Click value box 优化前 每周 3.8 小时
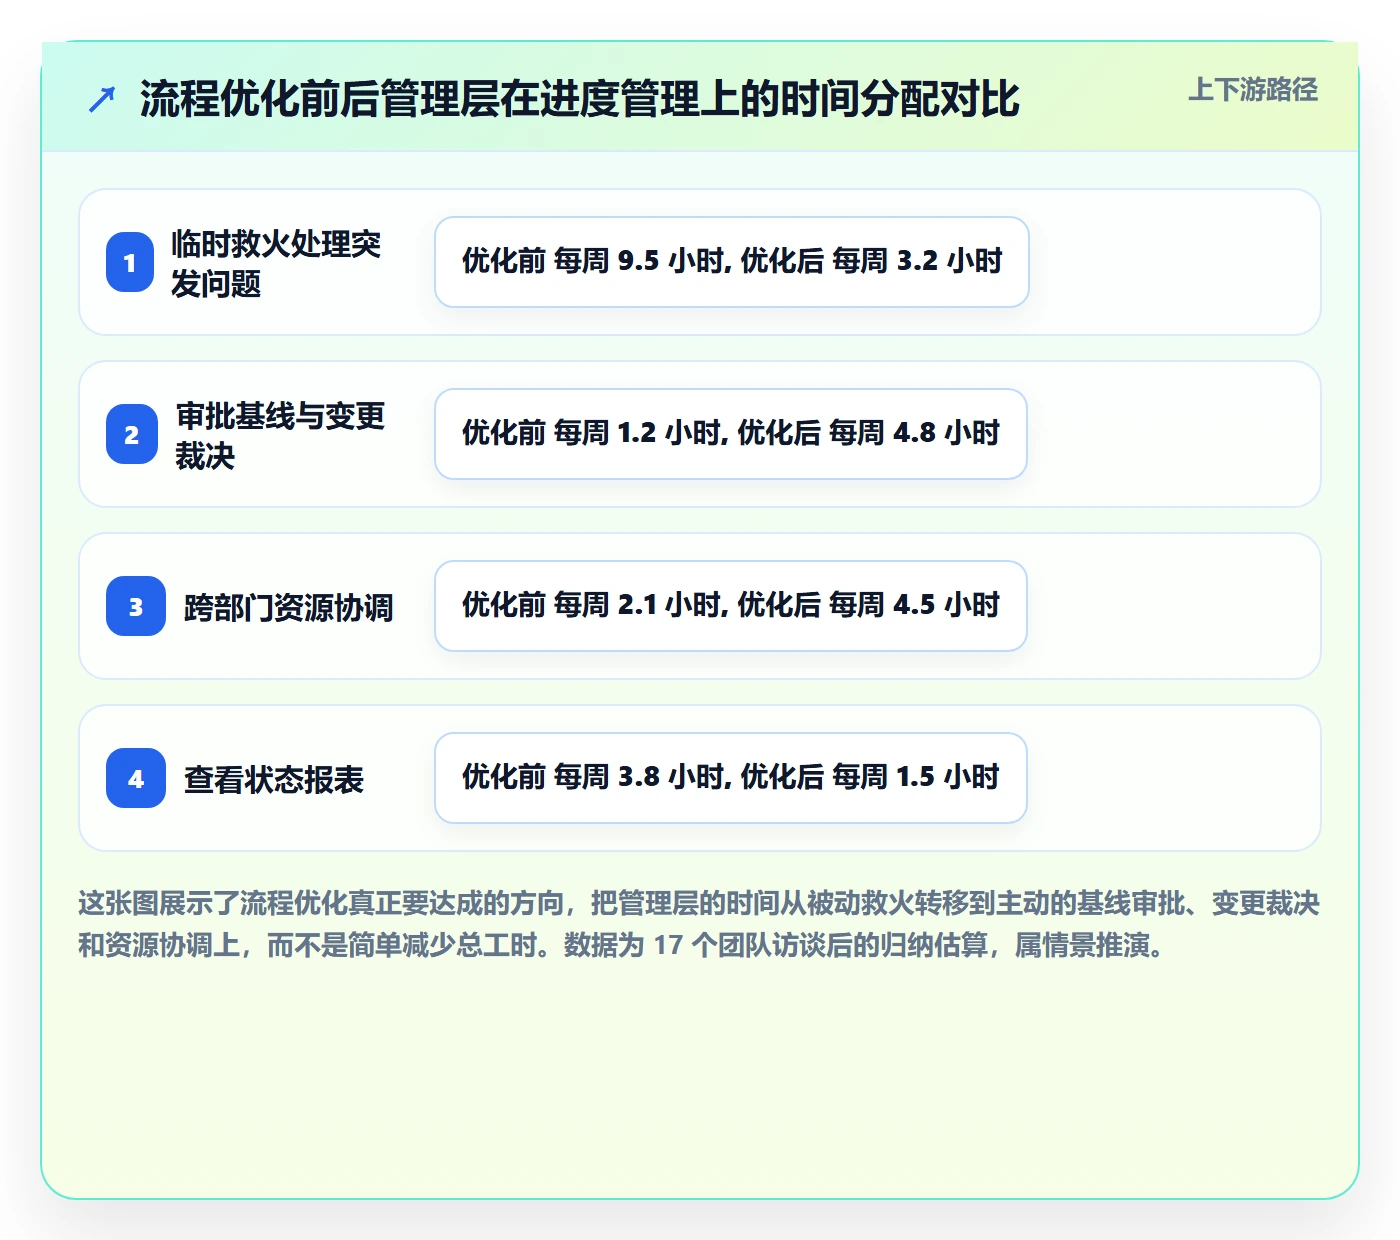Viewport: 1400px width, 1240px height. tap(731, 778)
